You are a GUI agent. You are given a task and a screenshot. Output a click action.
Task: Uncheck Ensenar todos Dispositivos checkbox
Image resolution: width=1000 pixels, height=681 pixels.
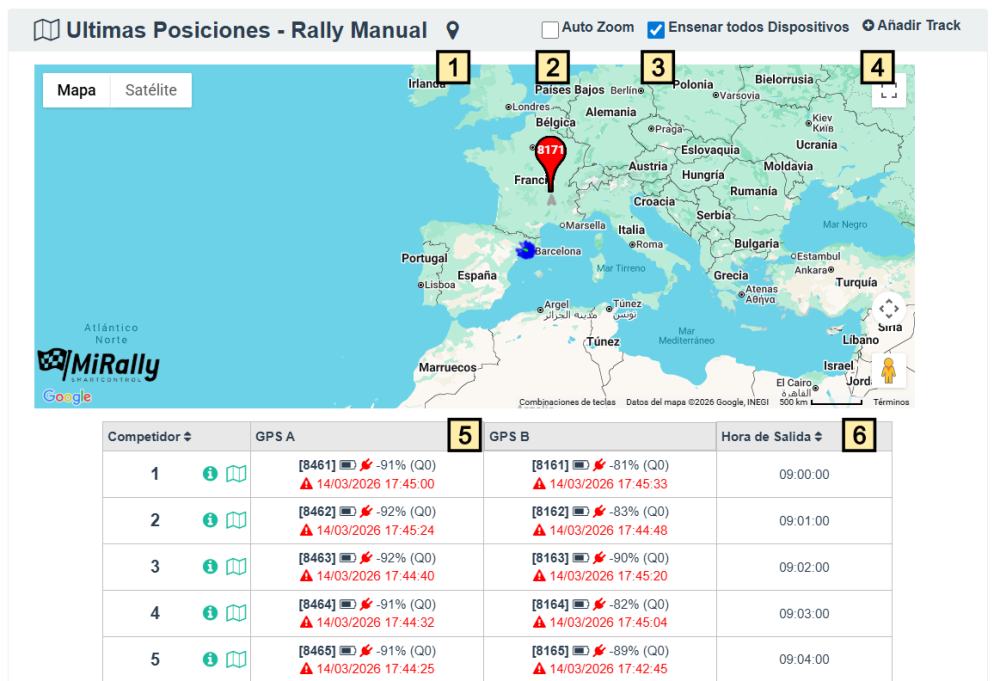[656, 30]
